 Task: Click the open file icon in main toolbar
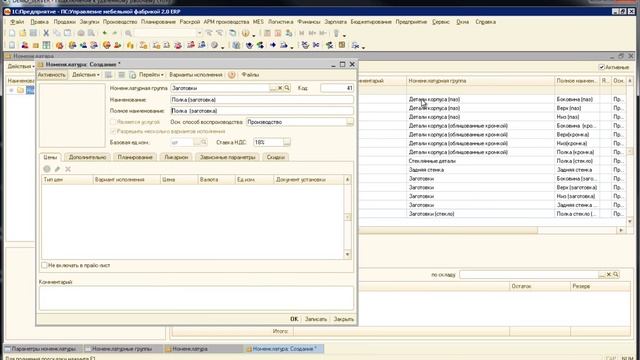point(23,33)
